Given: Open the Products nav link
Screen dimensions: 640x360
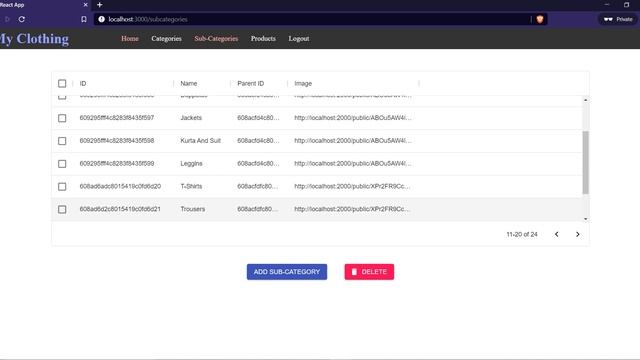Looking at the screenshot, I should pyautogui.click(x=263, y=39).
